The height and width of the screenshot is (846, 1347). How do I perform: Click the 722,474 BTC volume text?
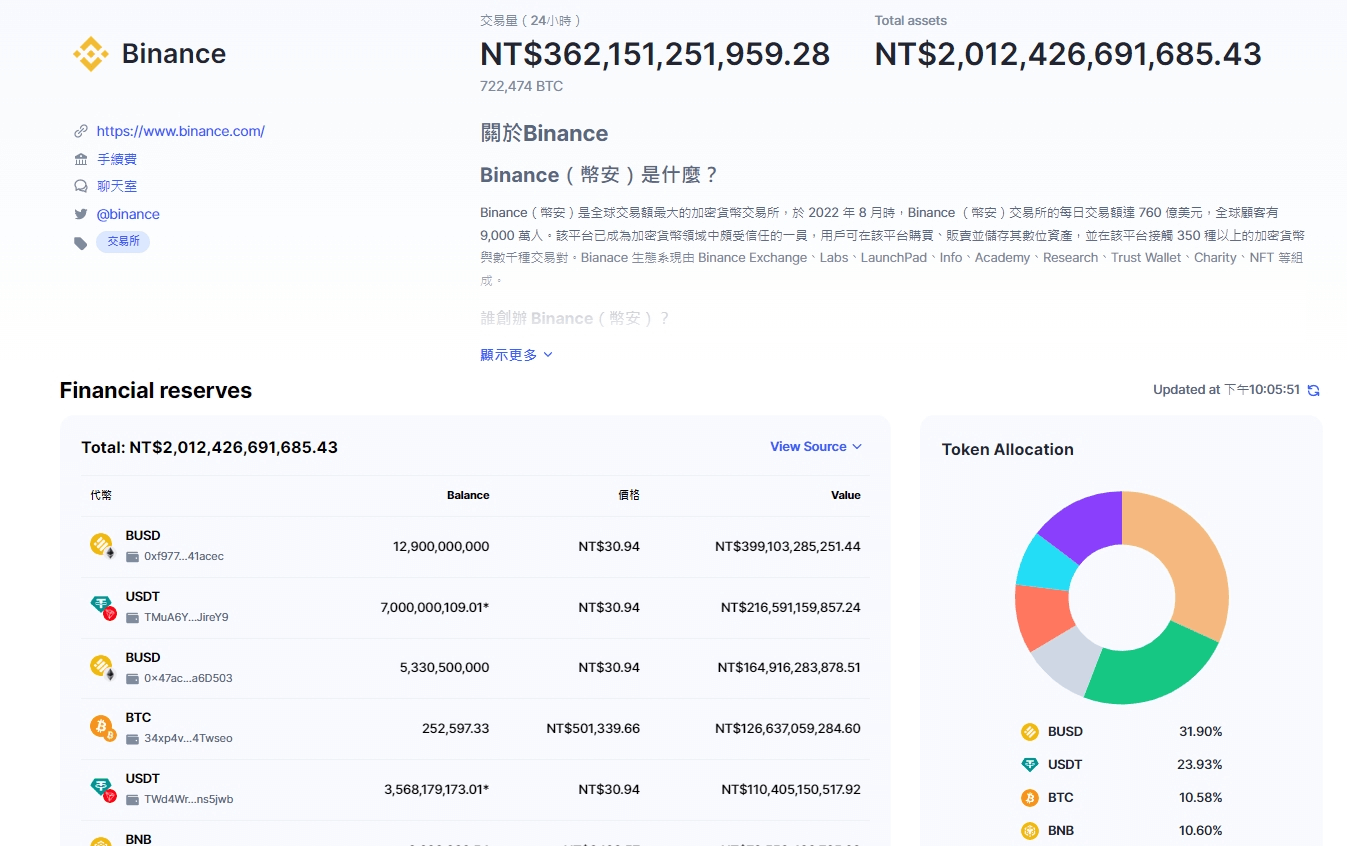521,86
